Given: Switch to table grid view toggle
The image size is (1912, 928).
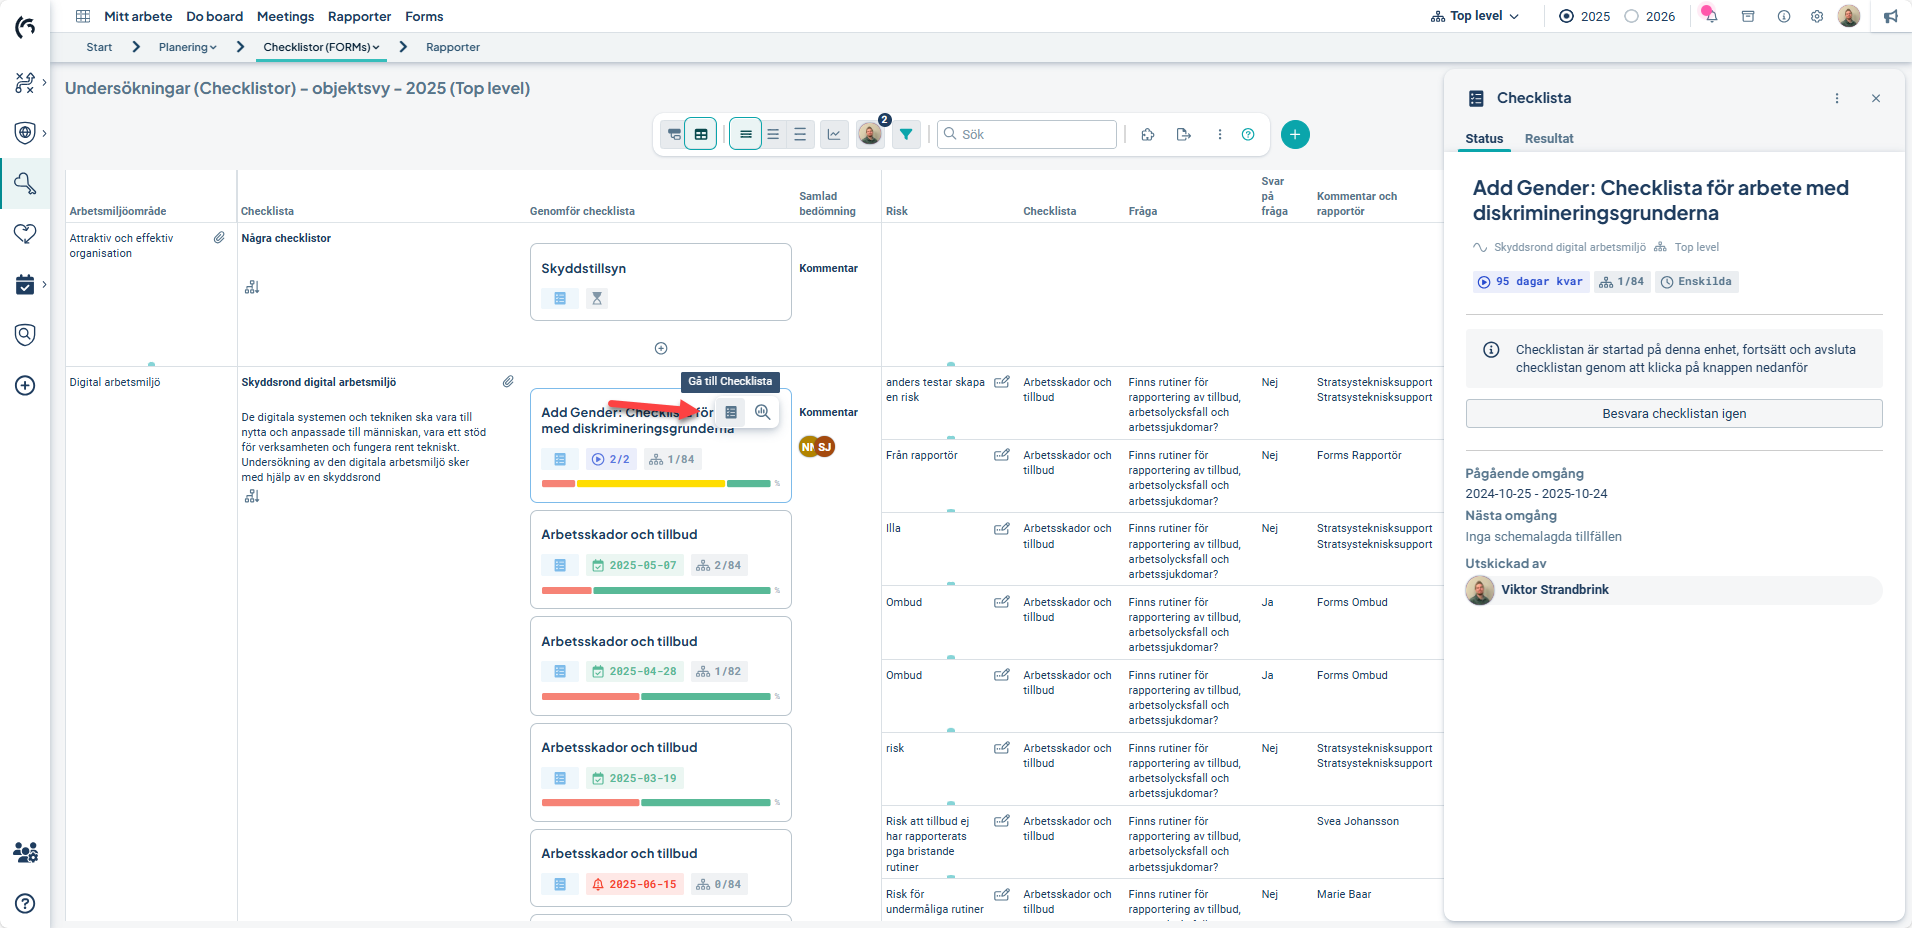Looking at the screenshot, I should [701, 134].
